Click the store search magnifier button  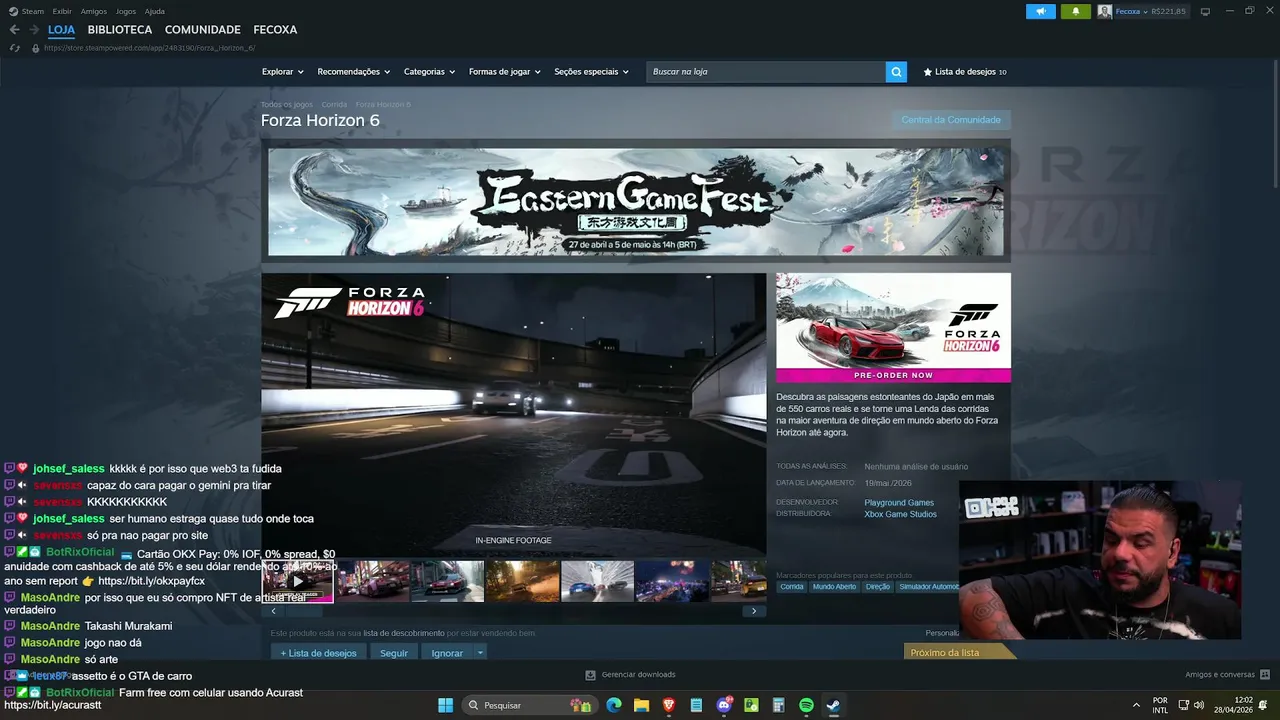pos(896,72)
